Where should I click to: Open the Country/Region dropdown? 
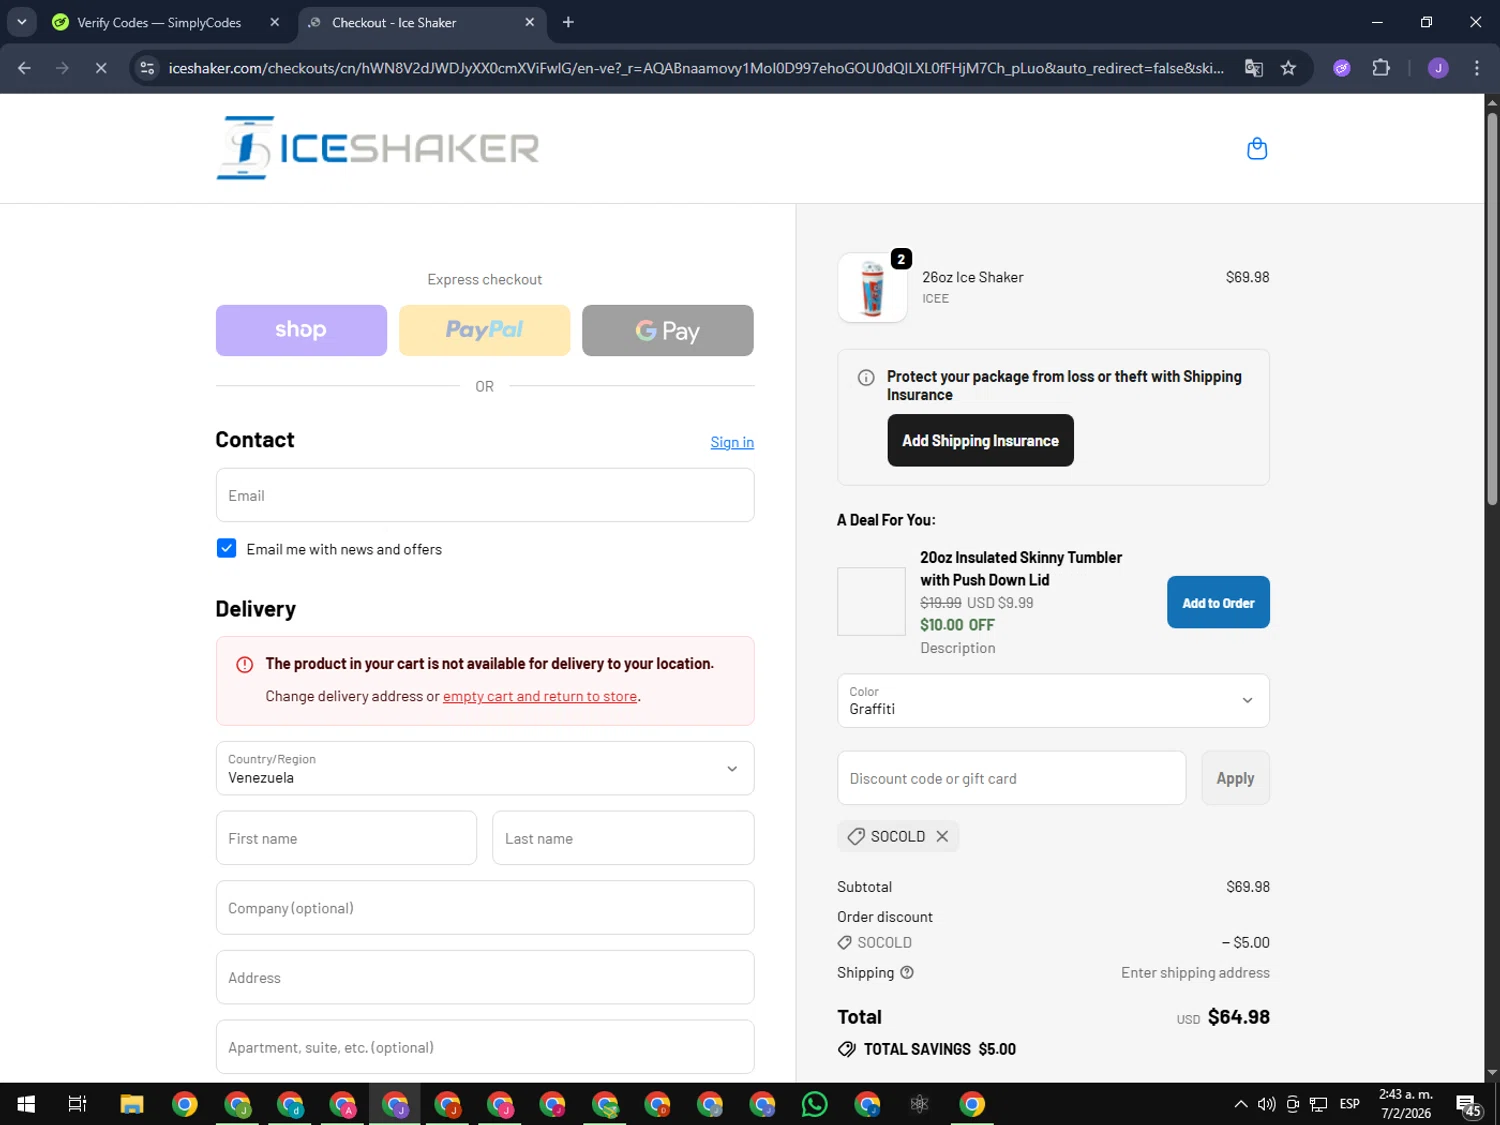[485, 768]
